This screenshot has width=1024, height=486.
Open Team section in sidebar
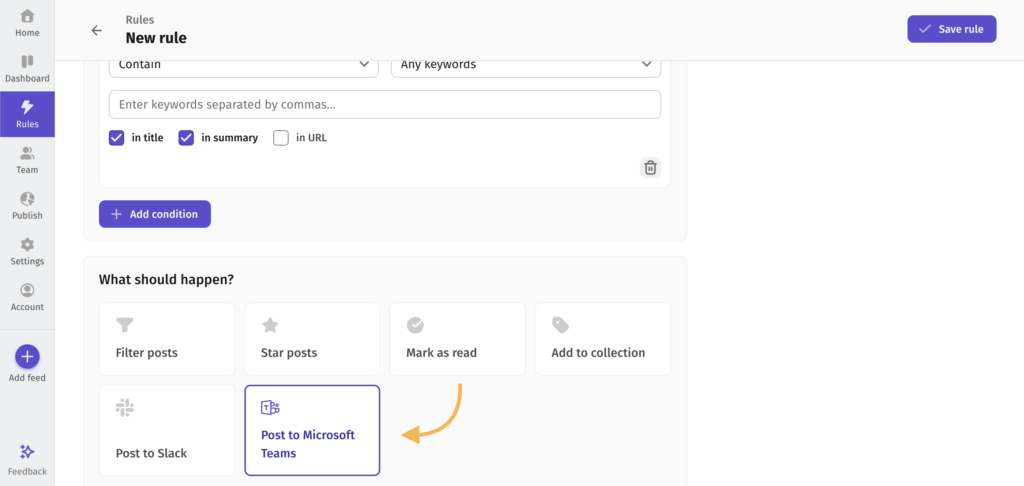pyautogui.click(x=27, y=160)
